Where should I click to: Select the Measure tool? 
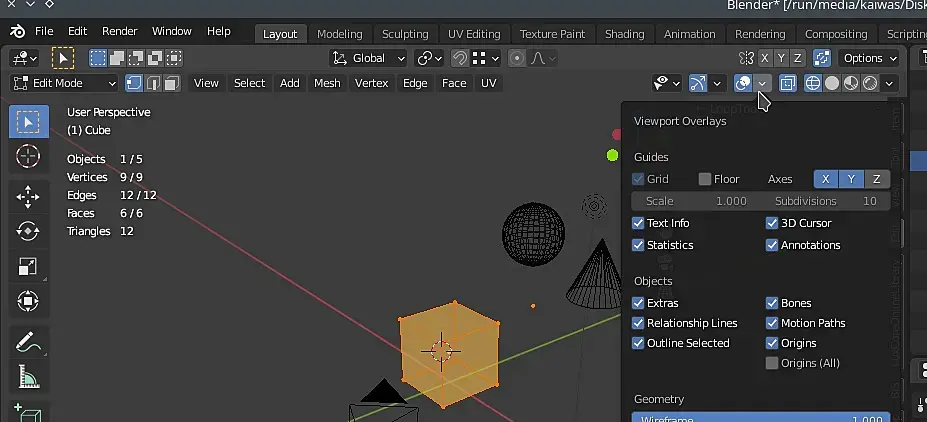pyautogui.click(x=28, y=376)
